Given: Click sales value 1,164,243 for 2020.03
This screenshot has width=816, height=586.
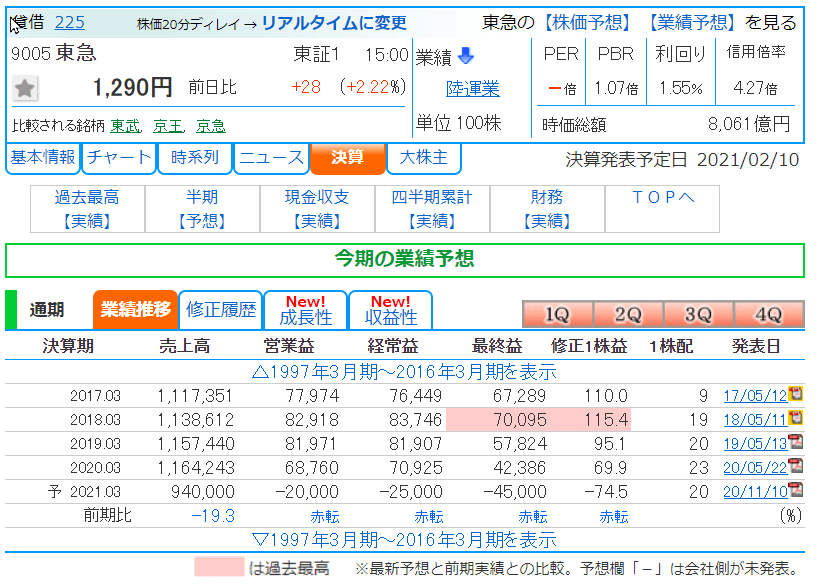Looking at the screenshot, I should [x=196, y=468].
